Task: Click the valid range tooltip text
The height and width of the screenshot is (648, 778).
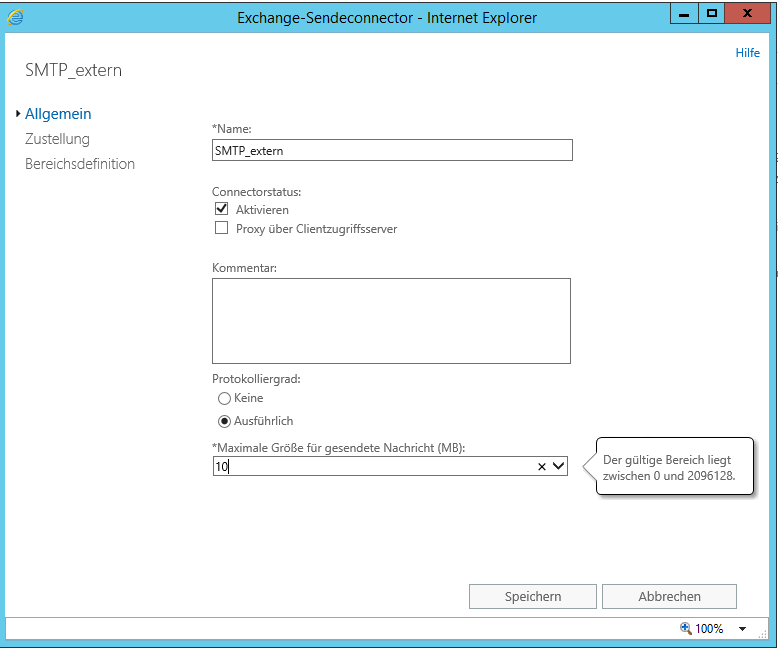Action: tap(669, 467)
